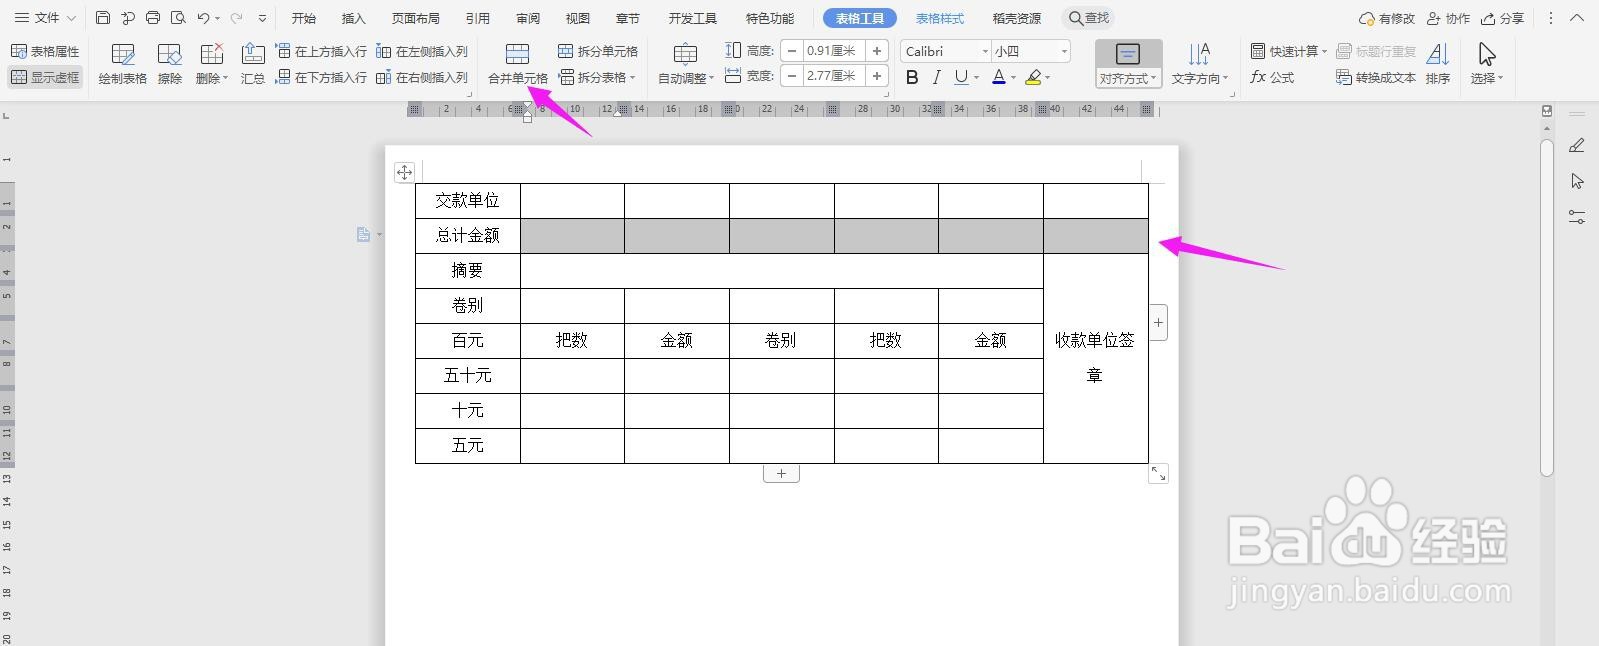Open the 章节 tab
Screen dimensions: 1599x646
point(628,18)
